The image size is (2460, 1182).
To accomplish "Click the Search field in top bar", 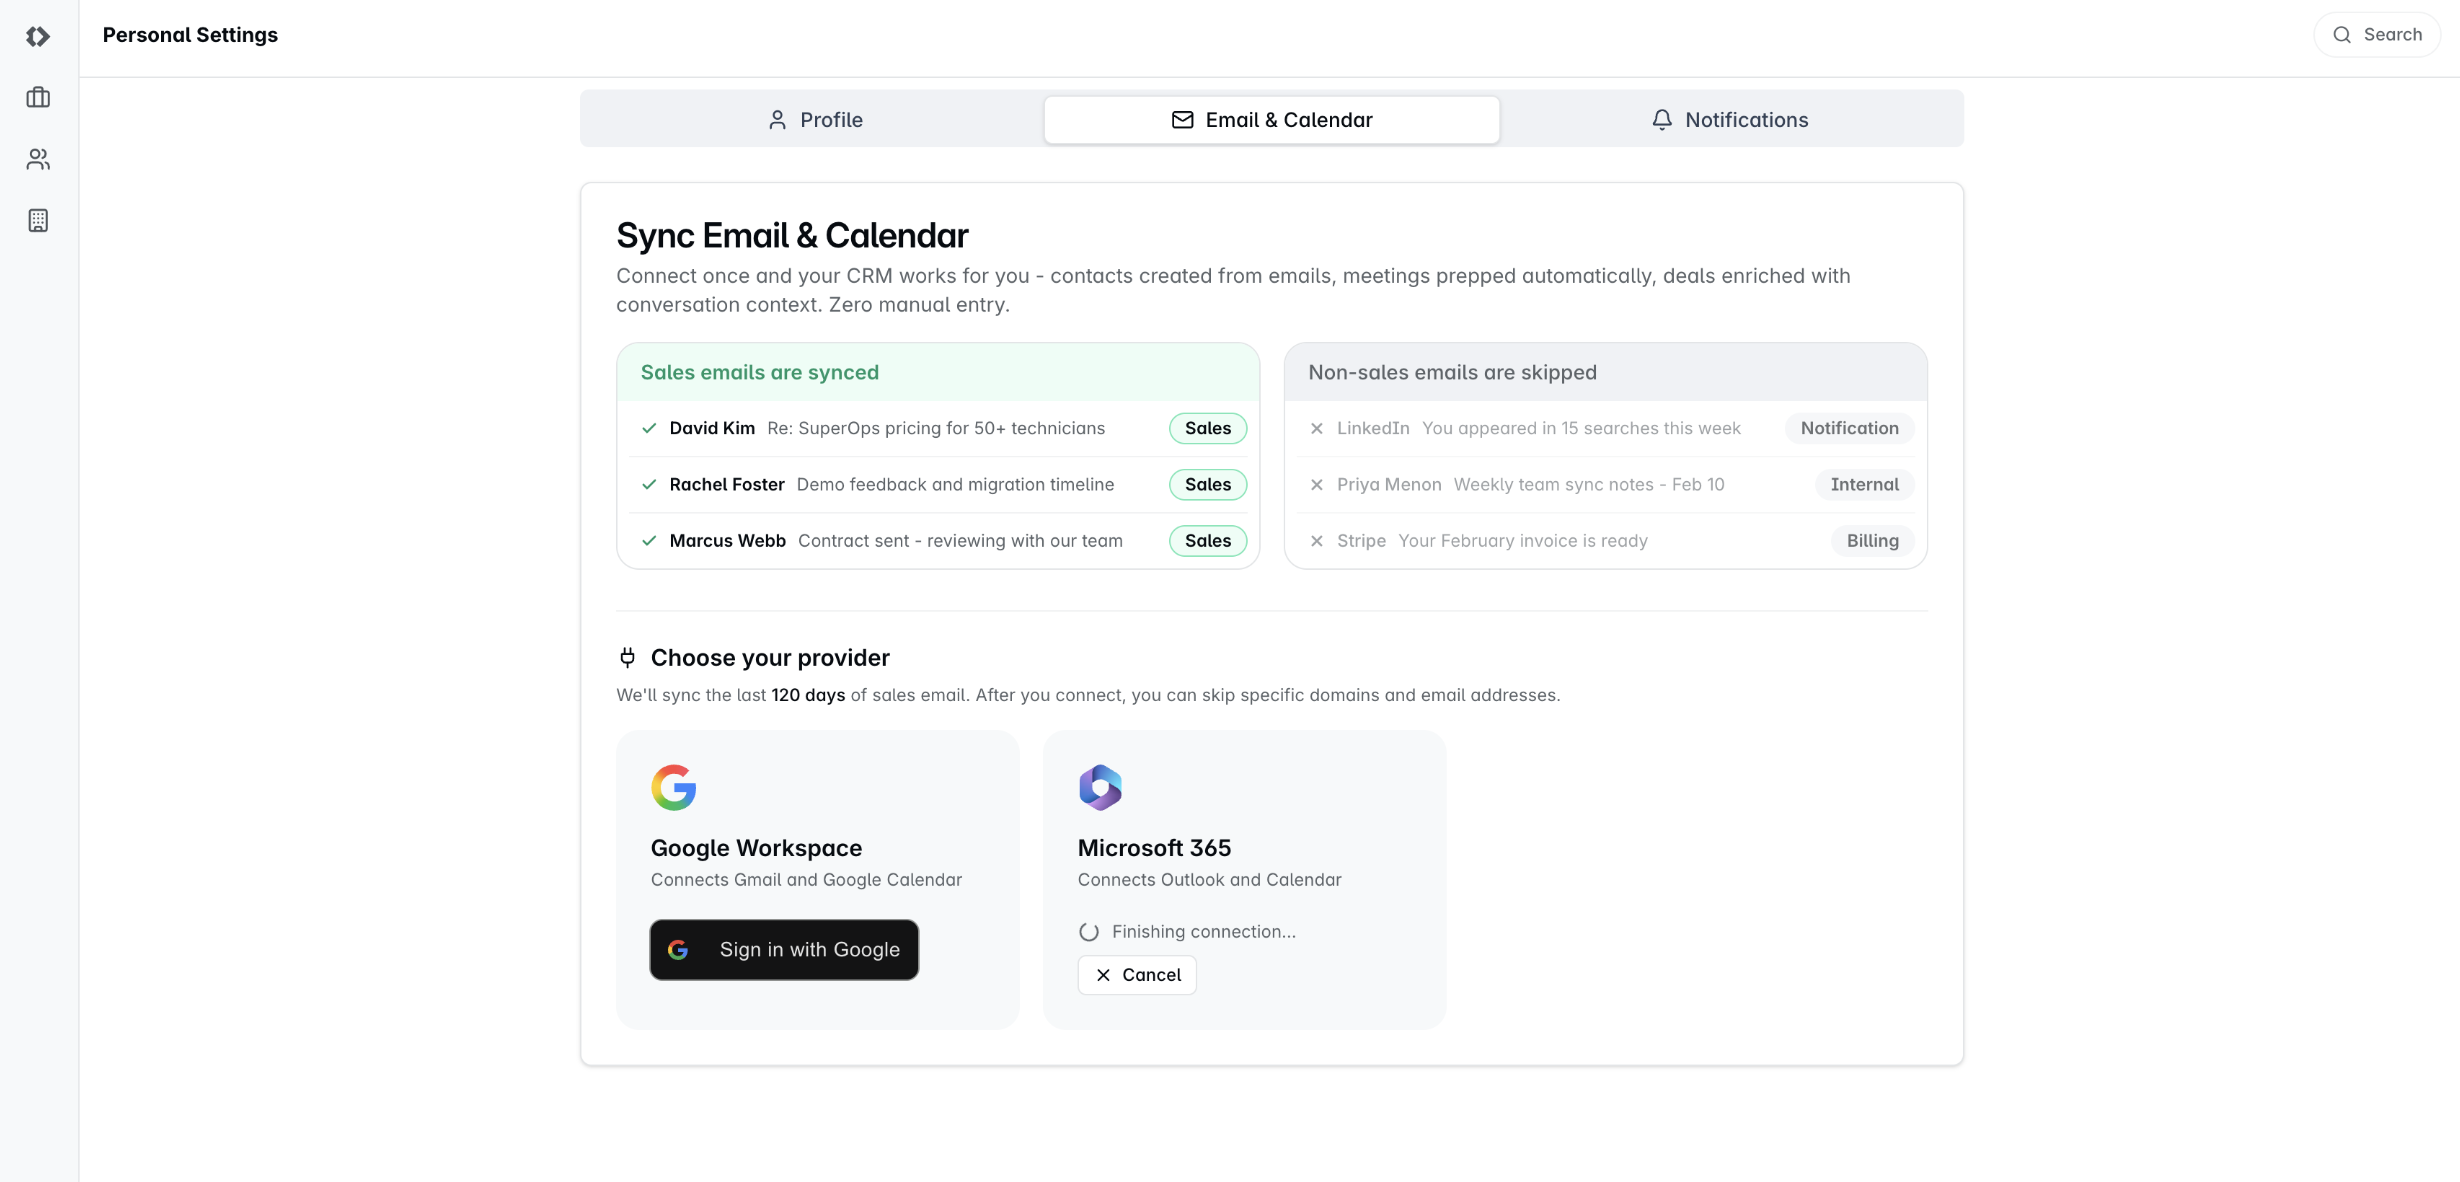I will 2377,35.
